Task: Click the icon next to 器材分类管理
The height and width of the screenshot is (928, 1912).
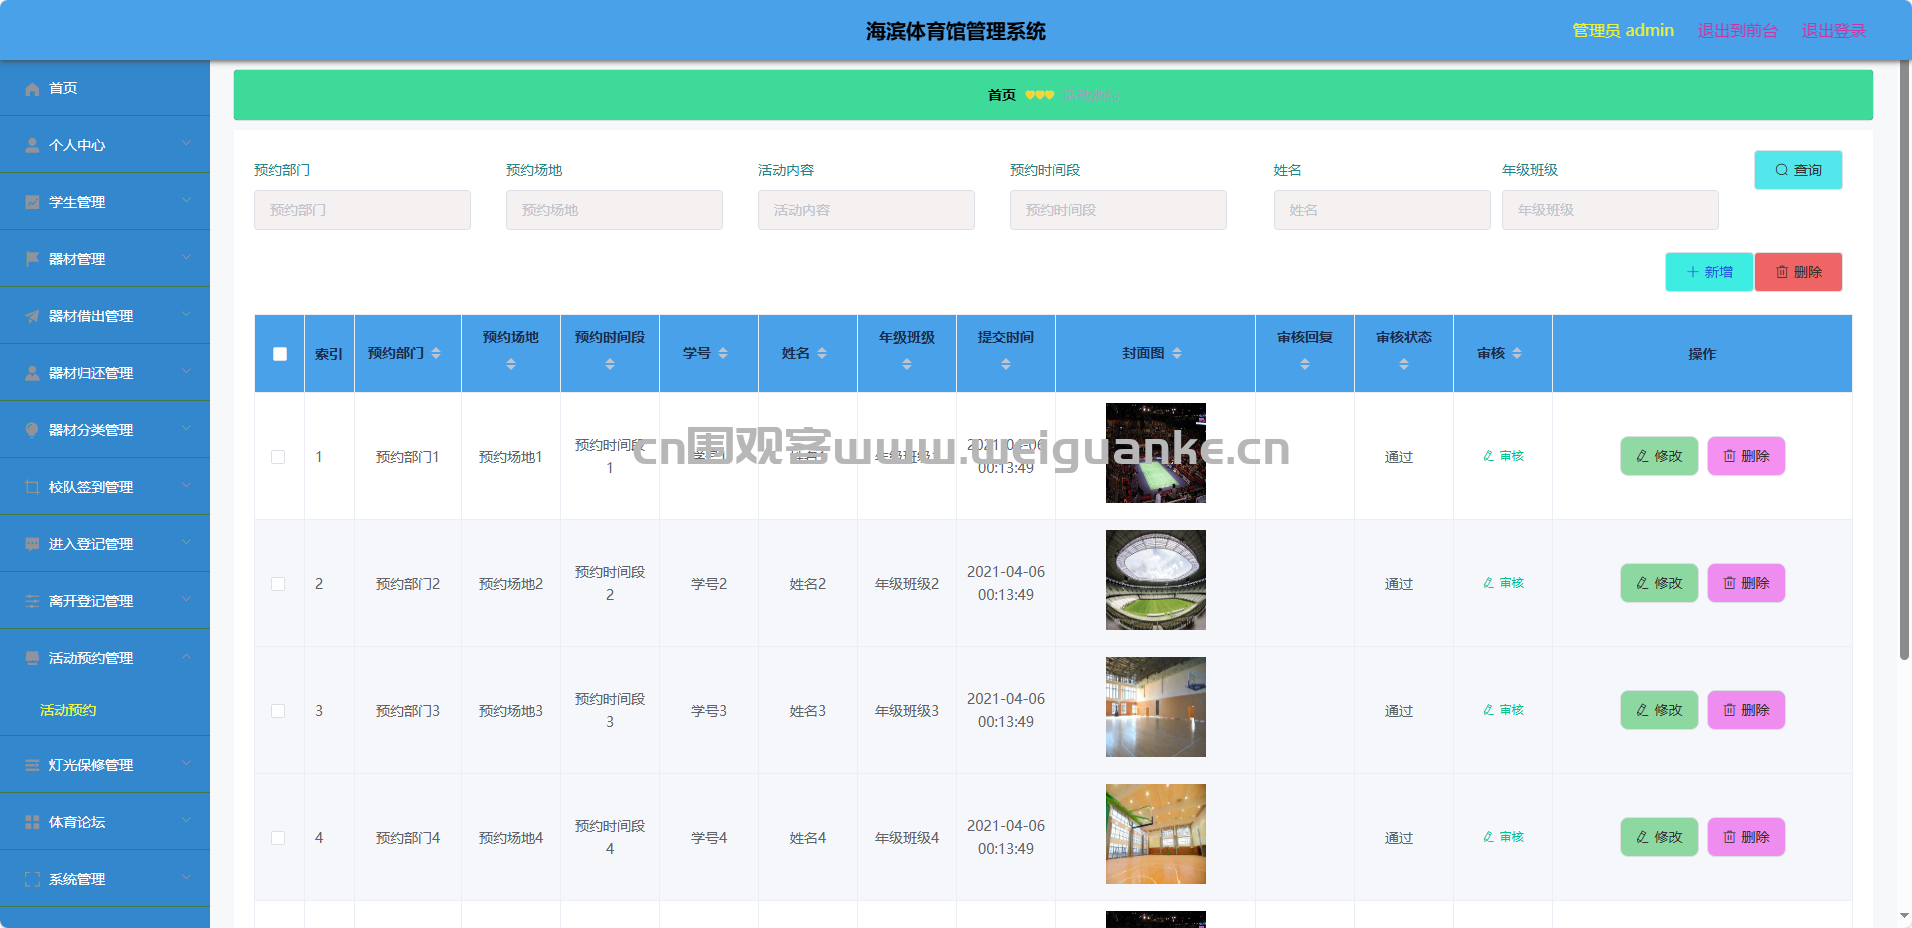Action: (32, 431)
